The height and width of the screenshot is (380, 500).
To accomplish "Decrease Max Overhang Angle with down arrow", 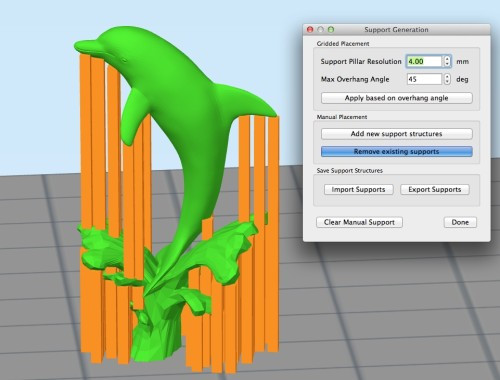I will point(447,82).
